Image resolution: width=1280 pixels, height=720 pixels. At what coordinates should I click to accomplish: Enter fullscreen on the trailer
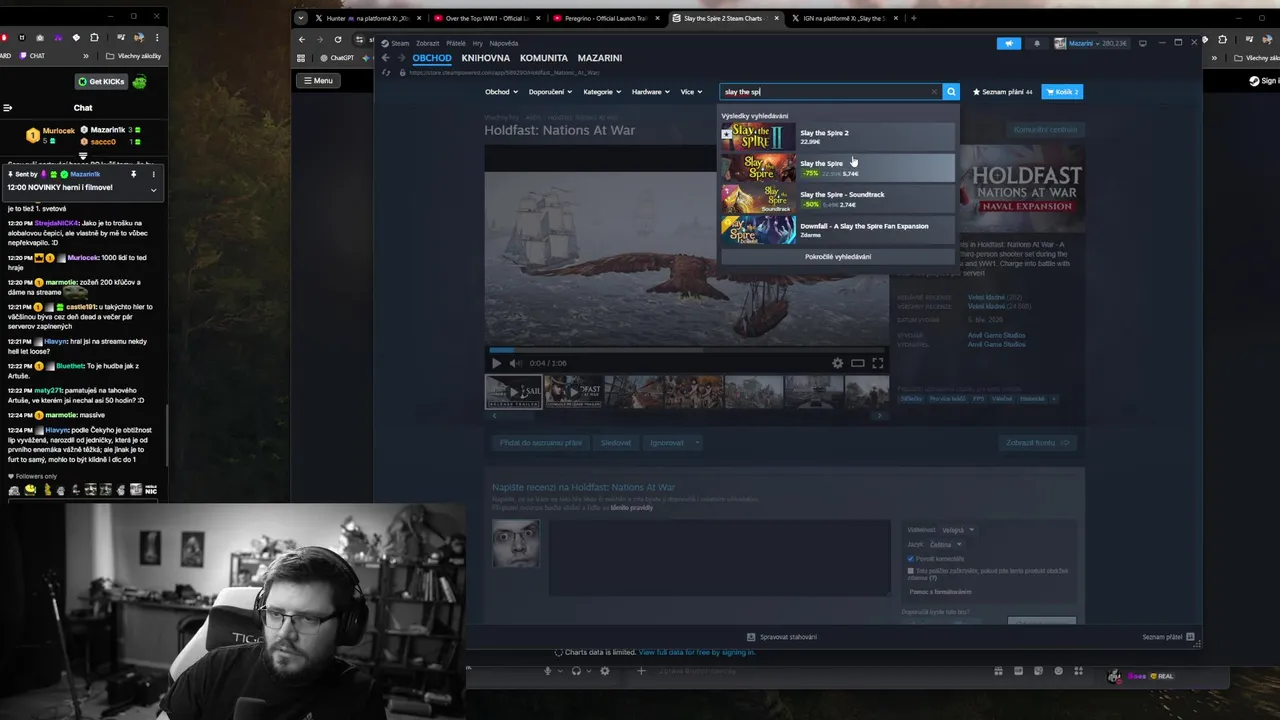(877, 363)
